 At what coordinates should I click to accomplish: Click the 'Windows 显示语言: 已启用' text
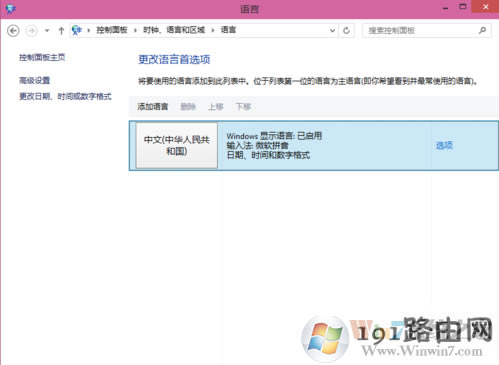point(274,136)
